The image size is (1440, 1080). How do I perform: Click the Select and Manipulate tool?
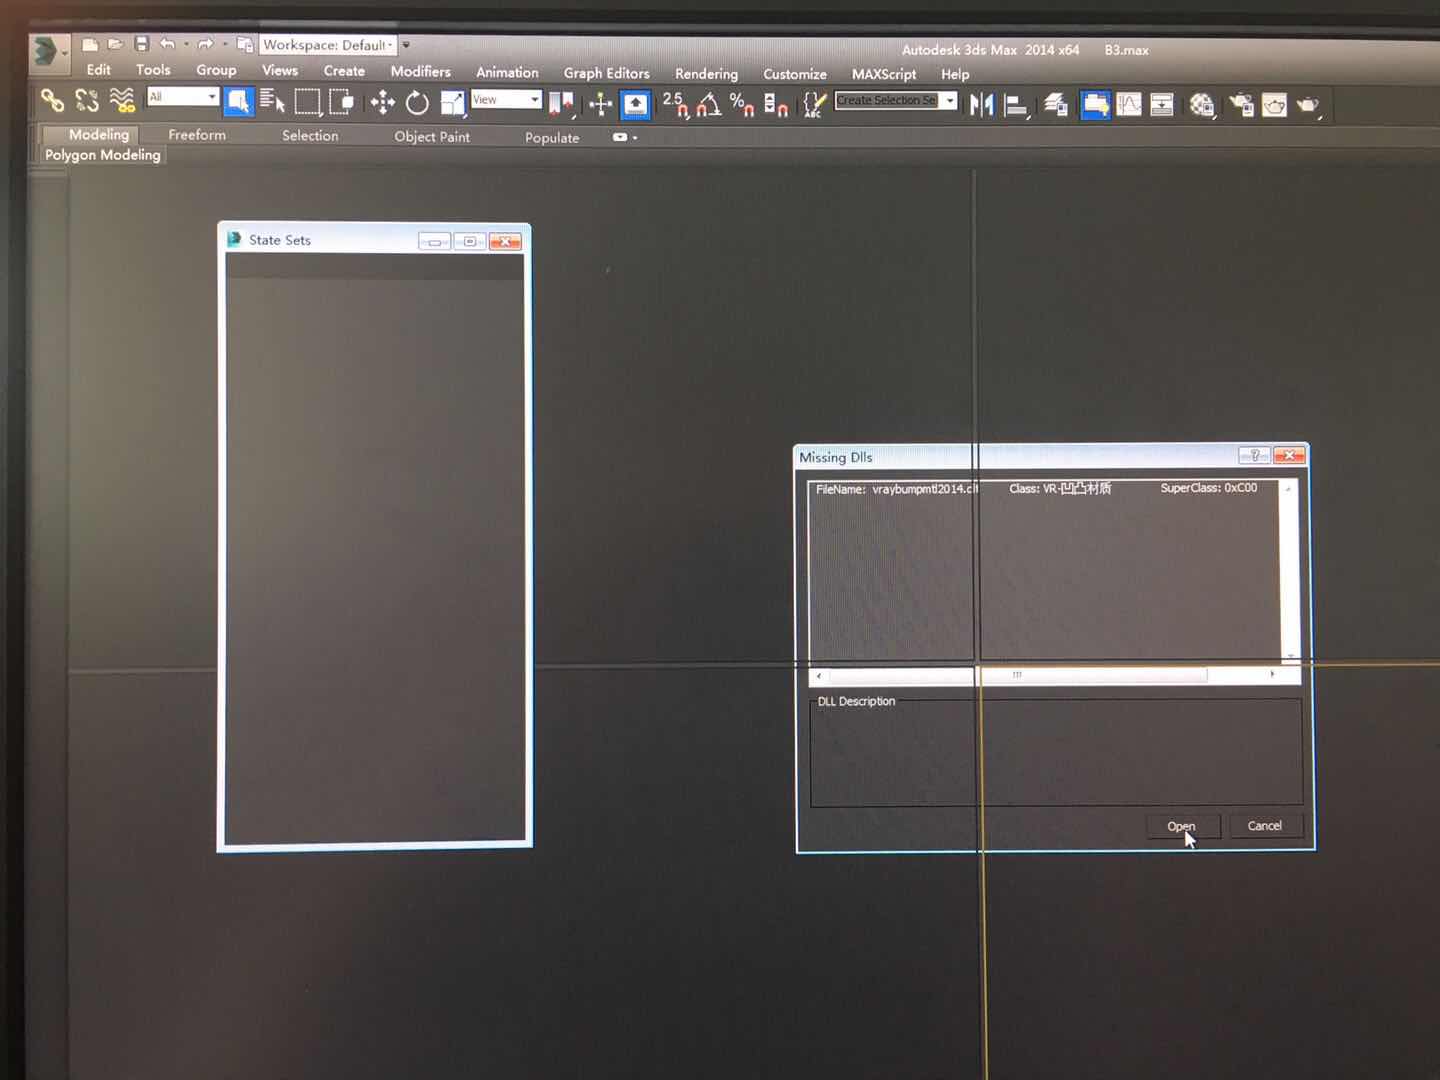pos(600,104)
